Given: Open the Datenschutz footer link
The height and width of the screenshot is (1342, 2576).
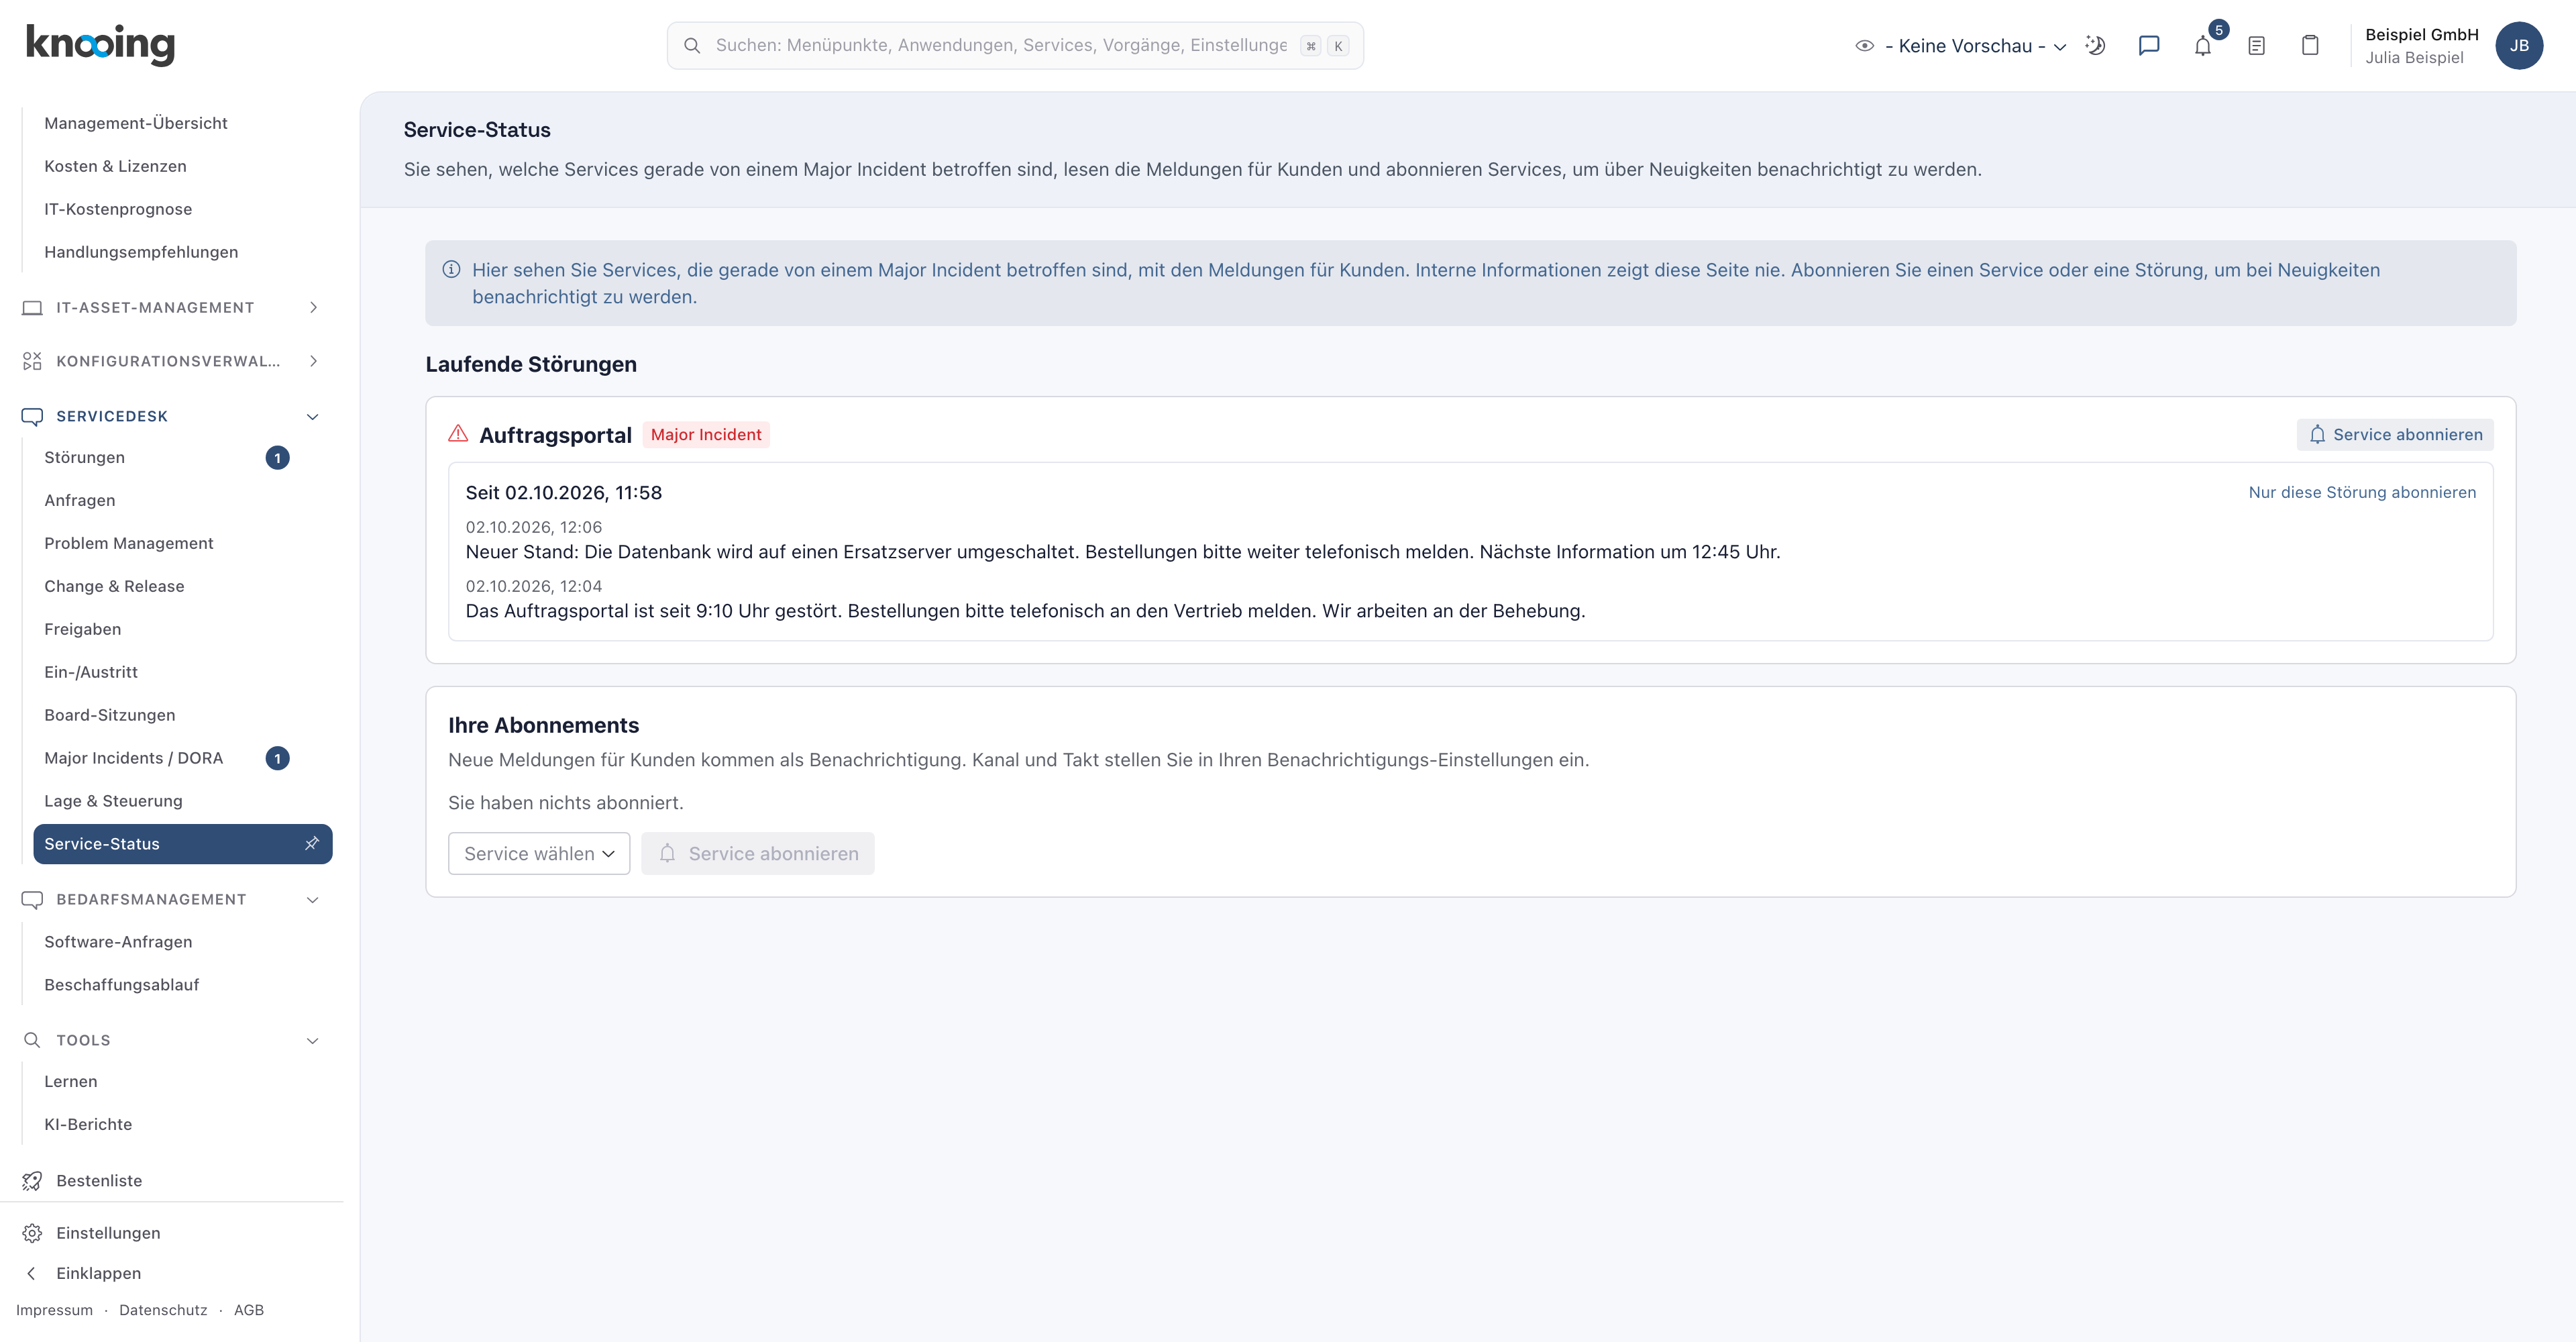Looking at the screenshot, I should 163,1310.
